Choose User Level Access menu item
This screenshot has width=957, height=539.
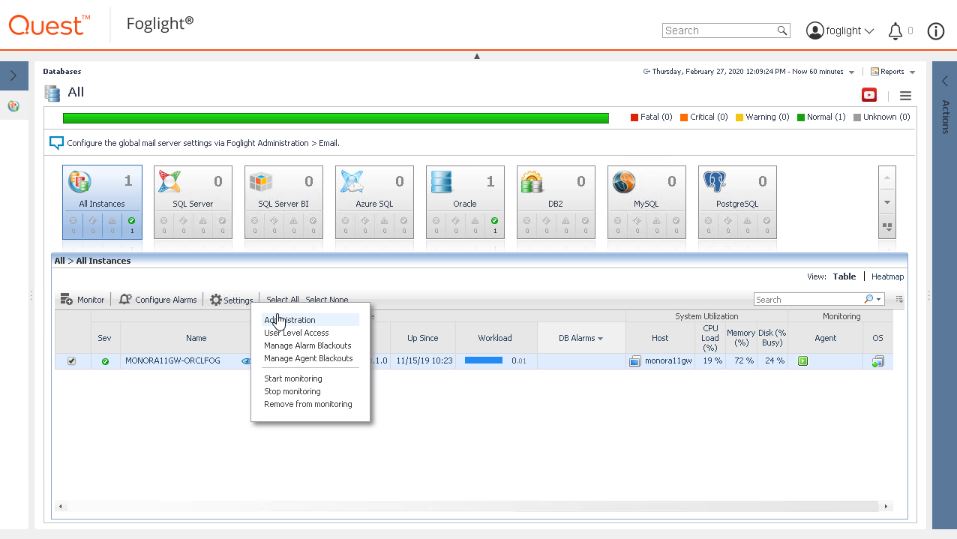(x=297, y=333)
